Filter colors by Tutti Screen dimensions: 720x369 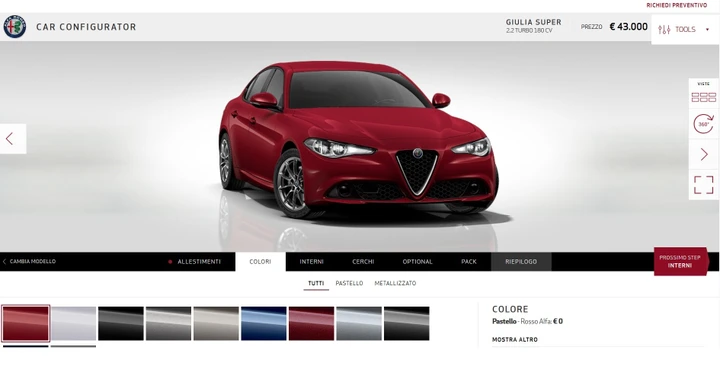click(x=316, y=283)
